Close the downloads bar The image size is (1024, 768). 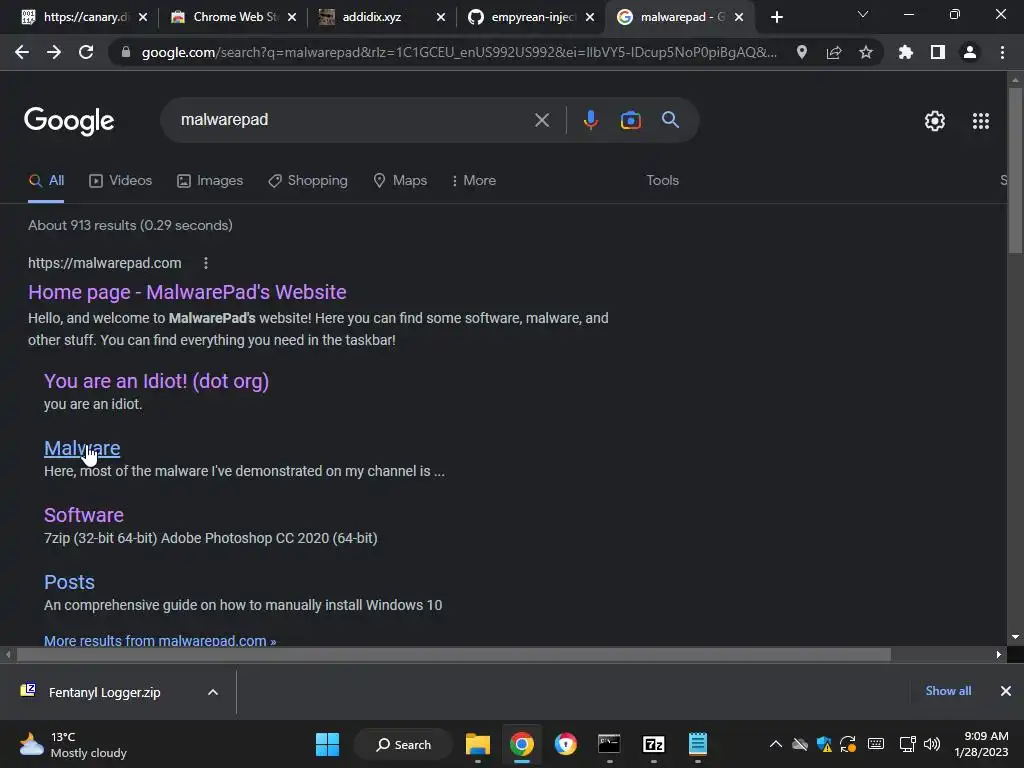coord(1006,691)
